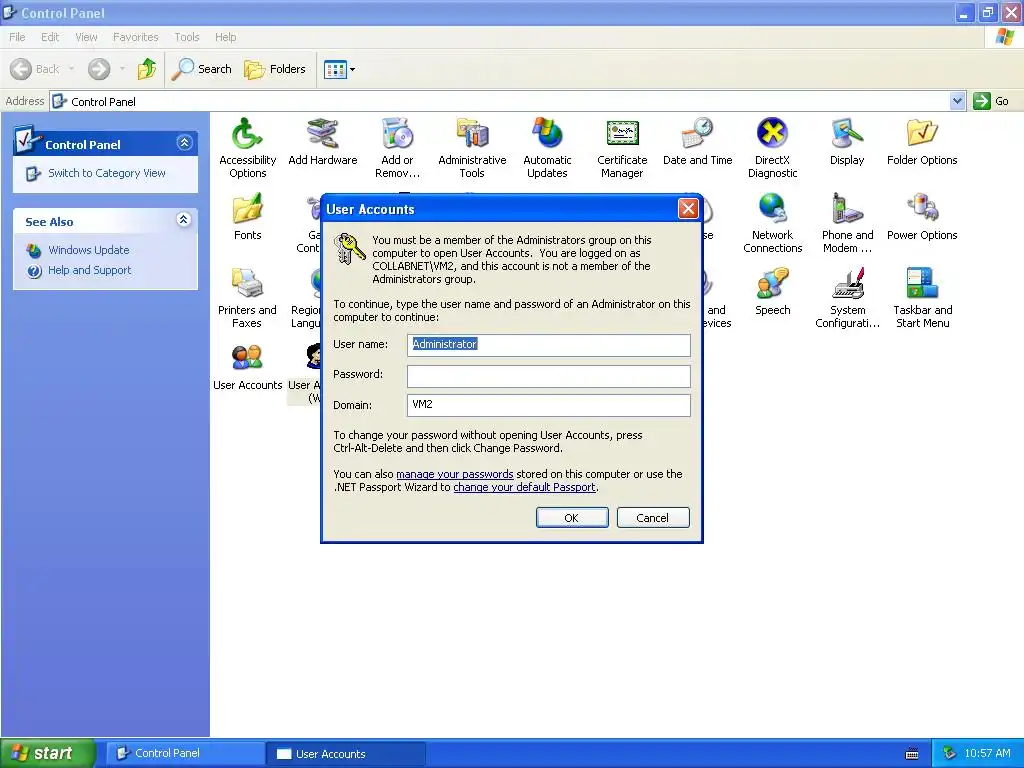Click OK in User Accounts dialog
Screen dimensions: 1024x768
(572, 518)
